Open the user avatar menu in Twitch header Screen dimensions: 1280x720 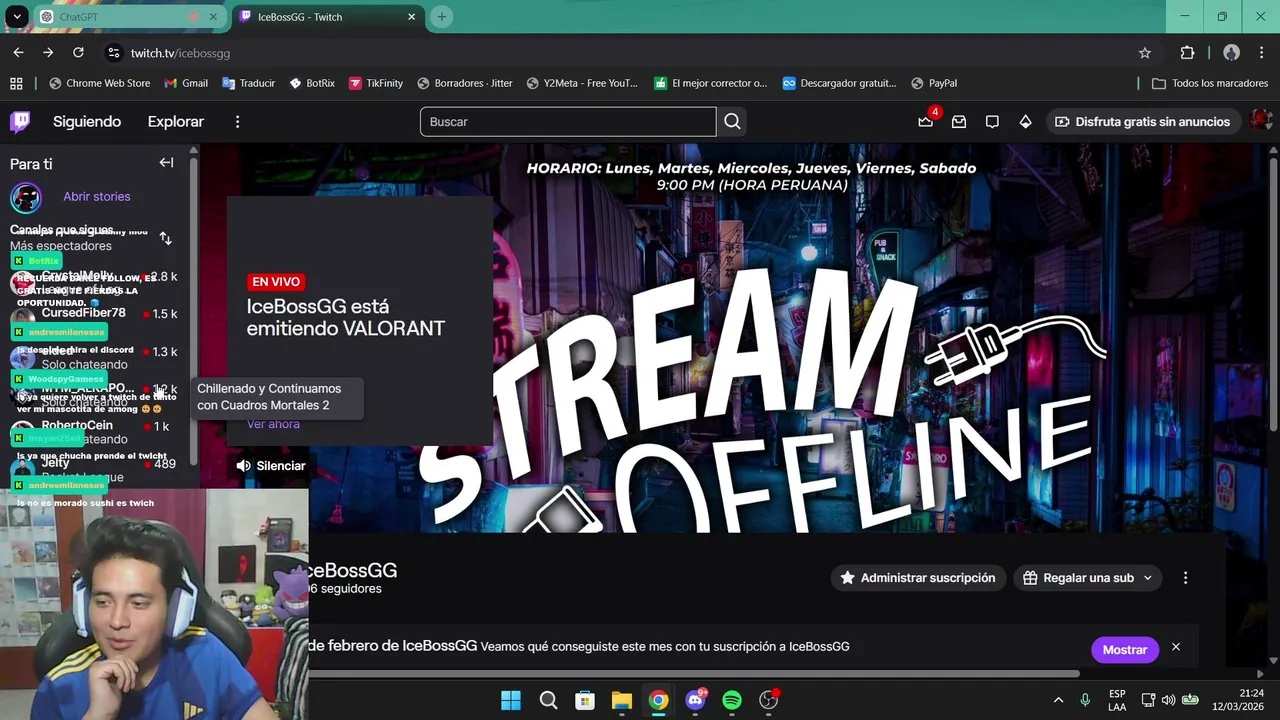click(x=1261, y=121)
